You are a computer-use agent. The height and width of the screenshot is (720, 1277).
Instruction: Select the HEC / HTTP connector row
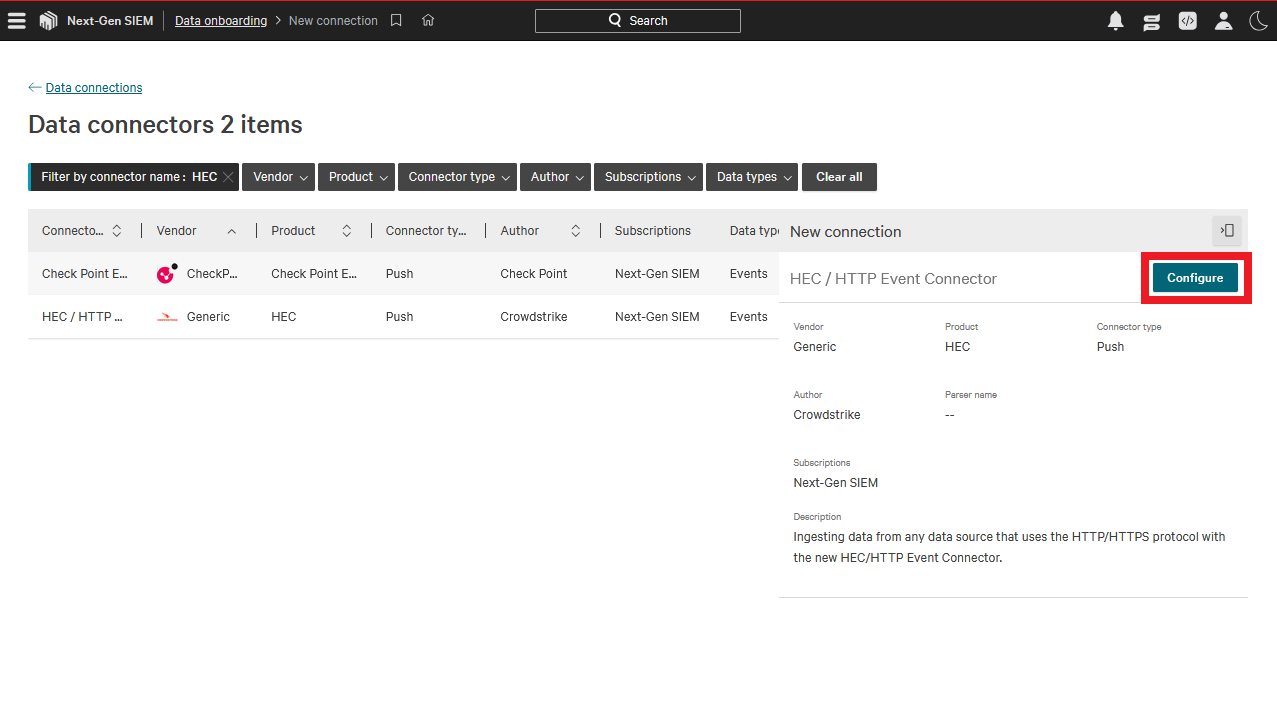tap(403, 317)
